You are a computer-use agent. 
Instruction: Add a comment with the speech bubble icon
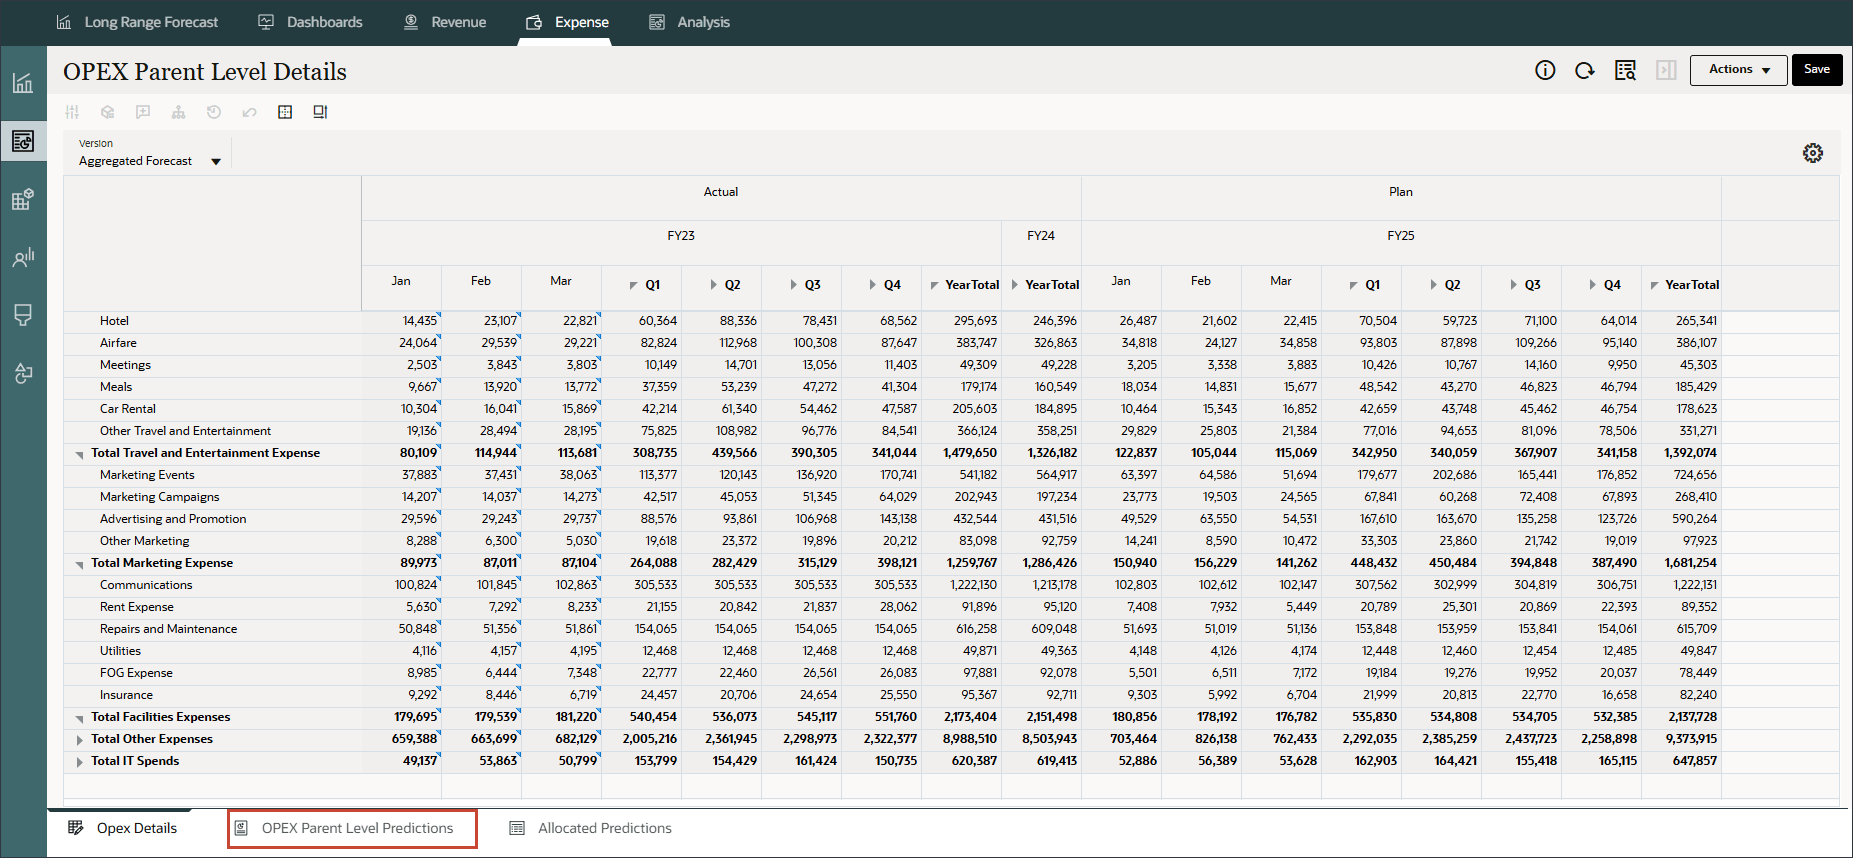coord(143,112)
